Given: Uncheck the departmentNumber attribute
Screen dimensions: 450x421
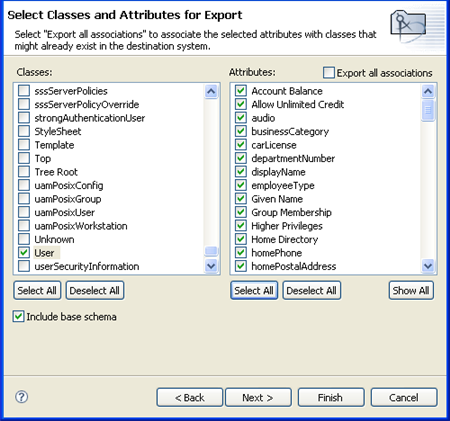Looking at the screenshot, I should pyautogui.click(x=241, y=158).
